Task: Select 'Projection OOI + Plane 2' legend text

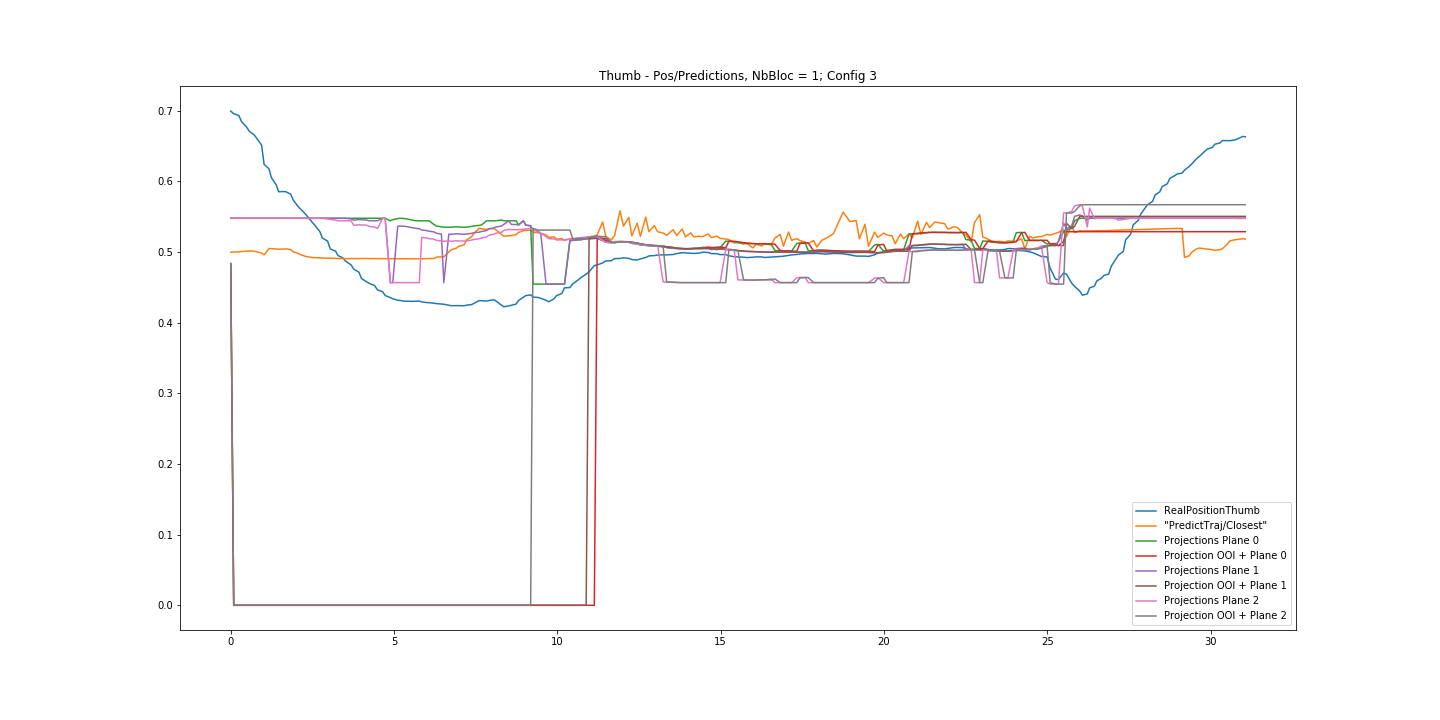Action: pos(1225,616)
